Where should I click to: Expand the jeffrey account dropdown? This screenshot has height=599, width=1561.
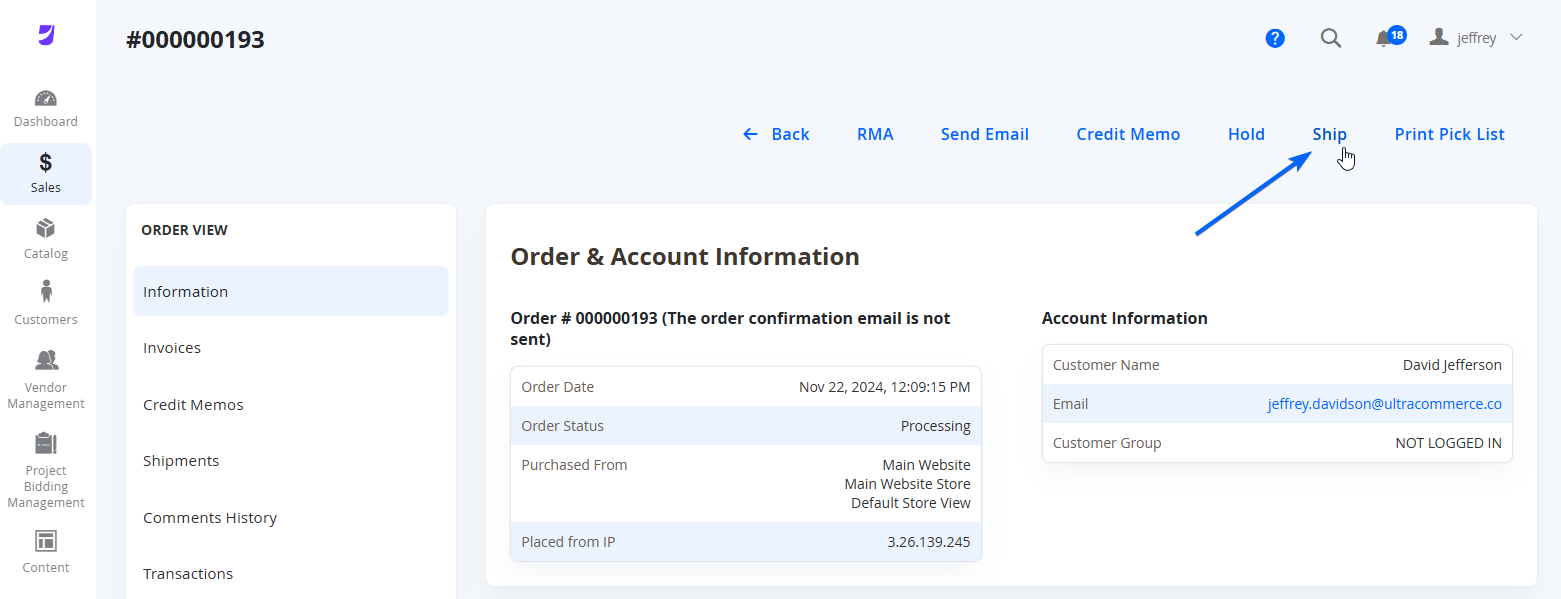point(1476,38)
